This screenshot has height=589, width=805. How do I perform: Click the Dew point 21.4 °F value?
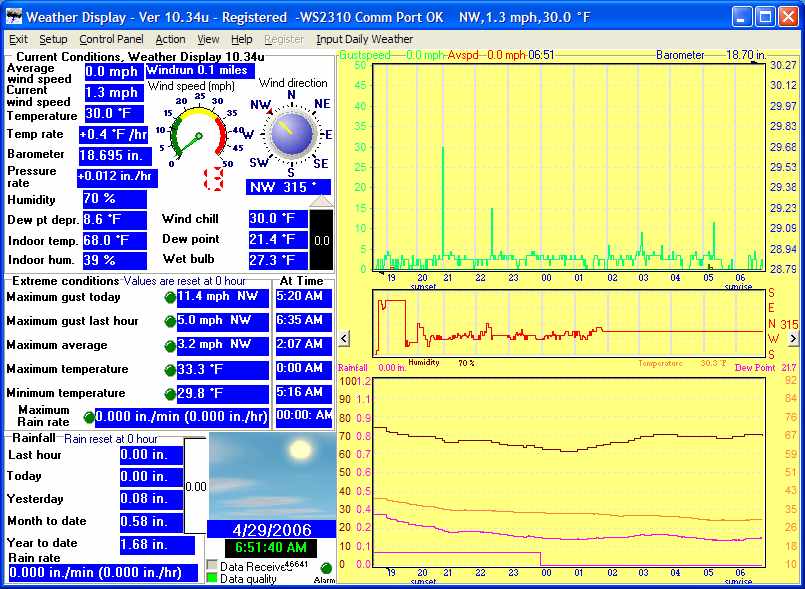tap(278, 240)
